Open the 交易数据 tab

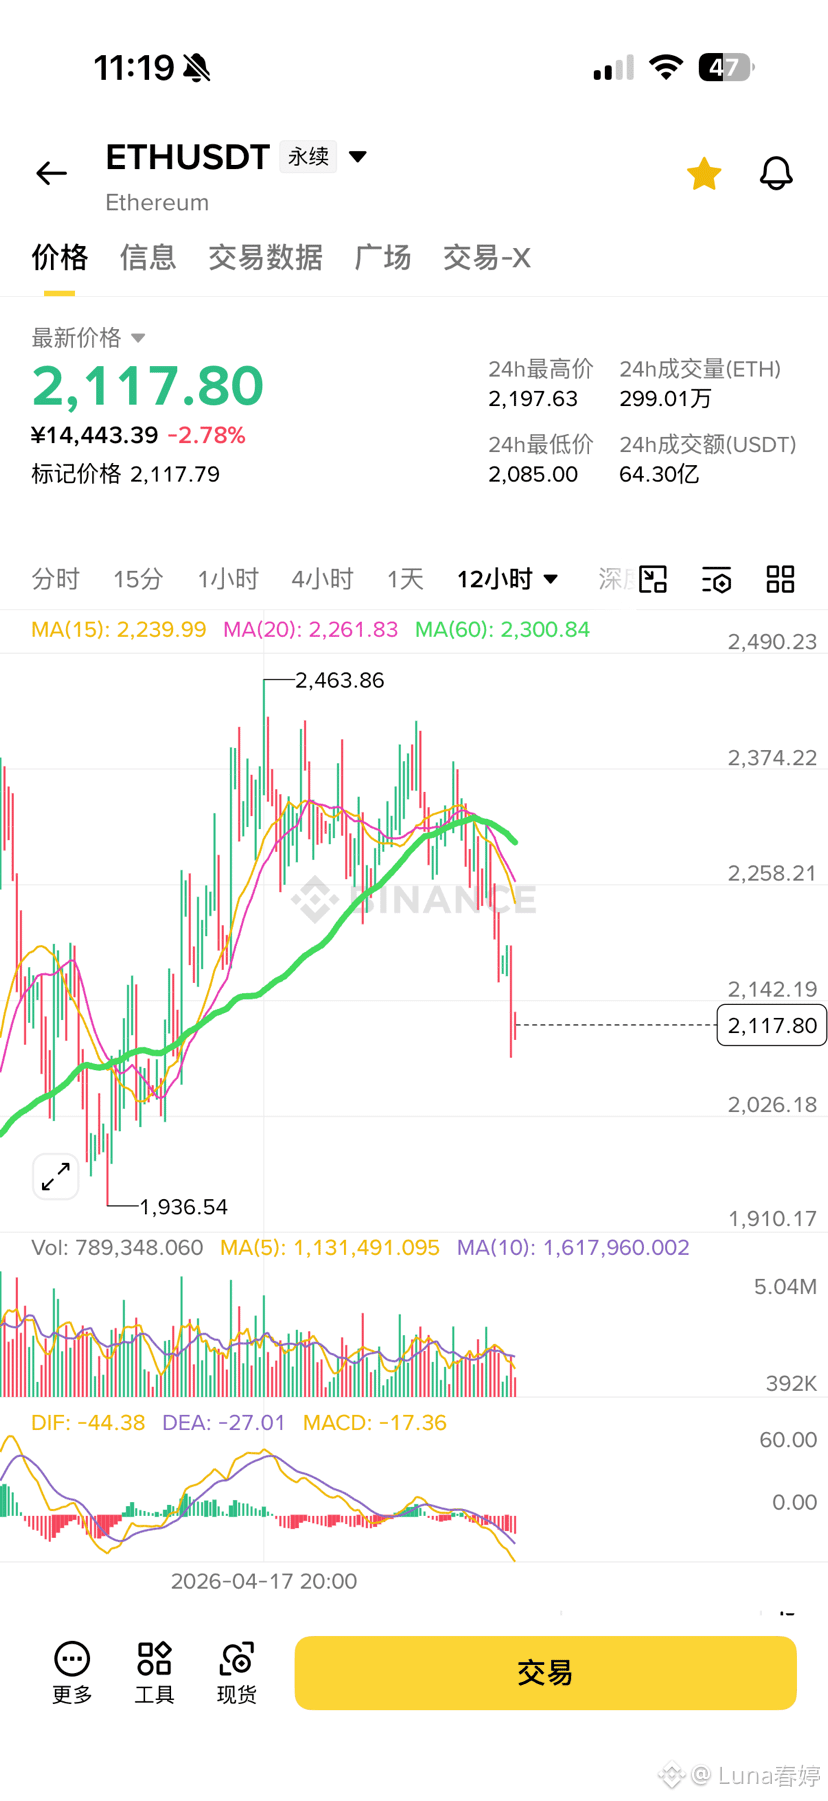pos(265,258)
